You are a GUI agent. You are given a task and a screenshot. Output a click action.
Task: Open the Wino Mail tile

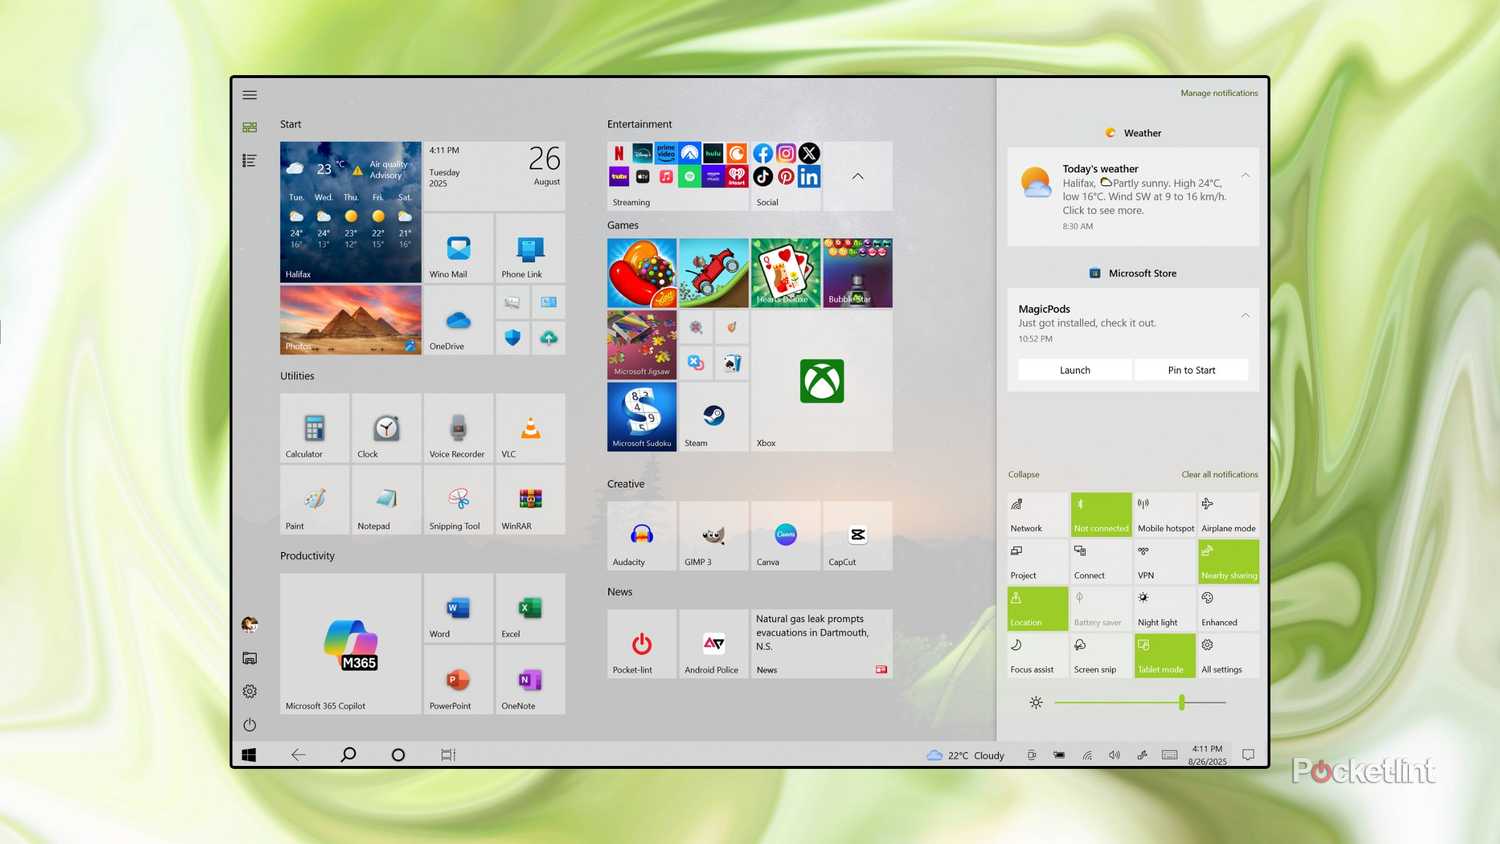(x=457, y=248)
